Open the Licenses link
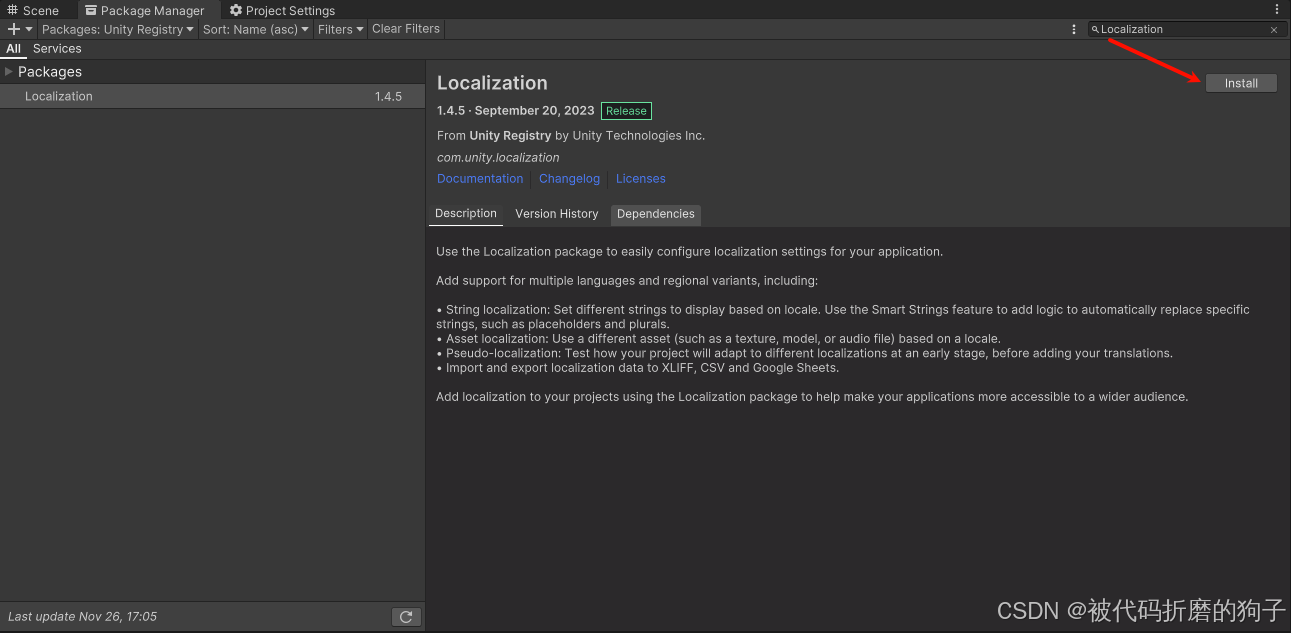 [x=641, y=179]
